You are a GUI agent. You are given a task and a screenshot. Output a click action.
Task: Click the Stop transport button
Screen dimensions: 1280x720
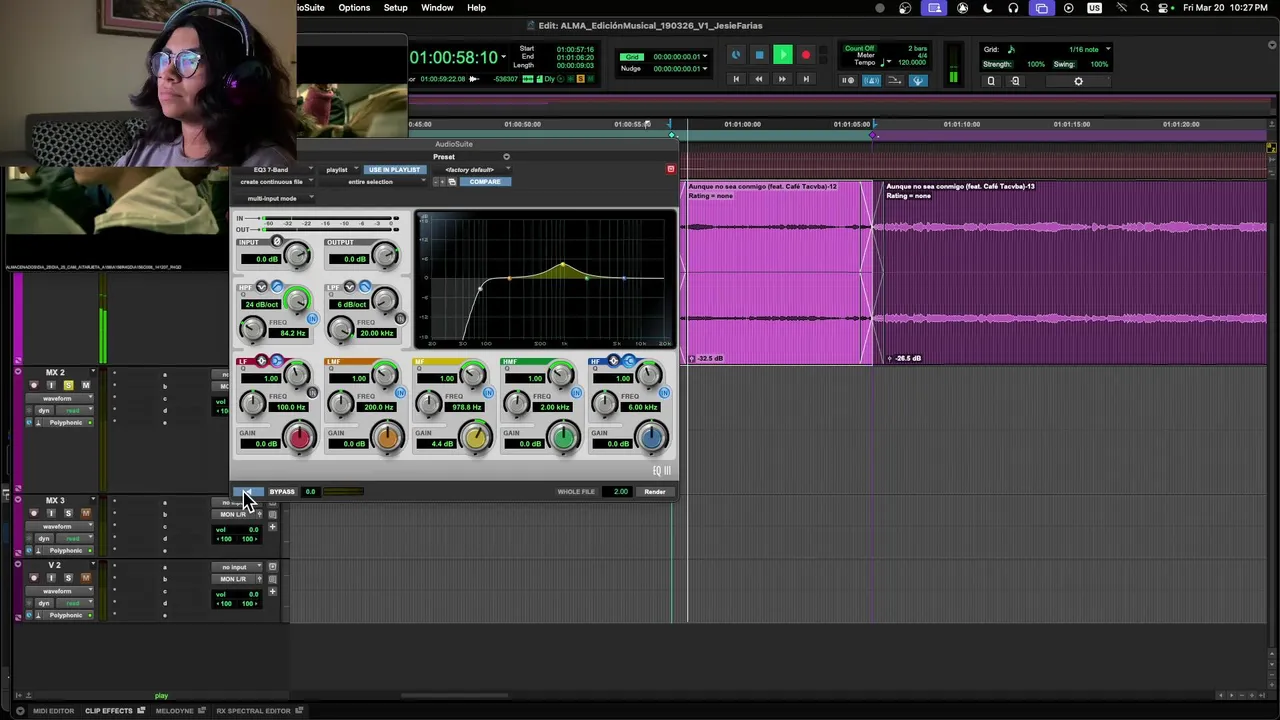pyautogui.click(x=759, y=55)
